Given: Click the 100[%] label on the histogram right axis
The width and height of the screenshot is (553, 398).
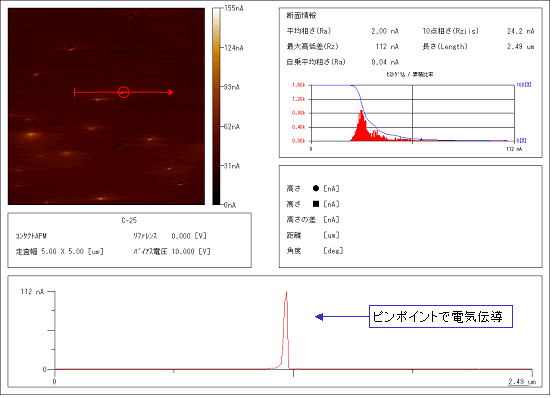Looking at the screenshot, I should (524, 85).
